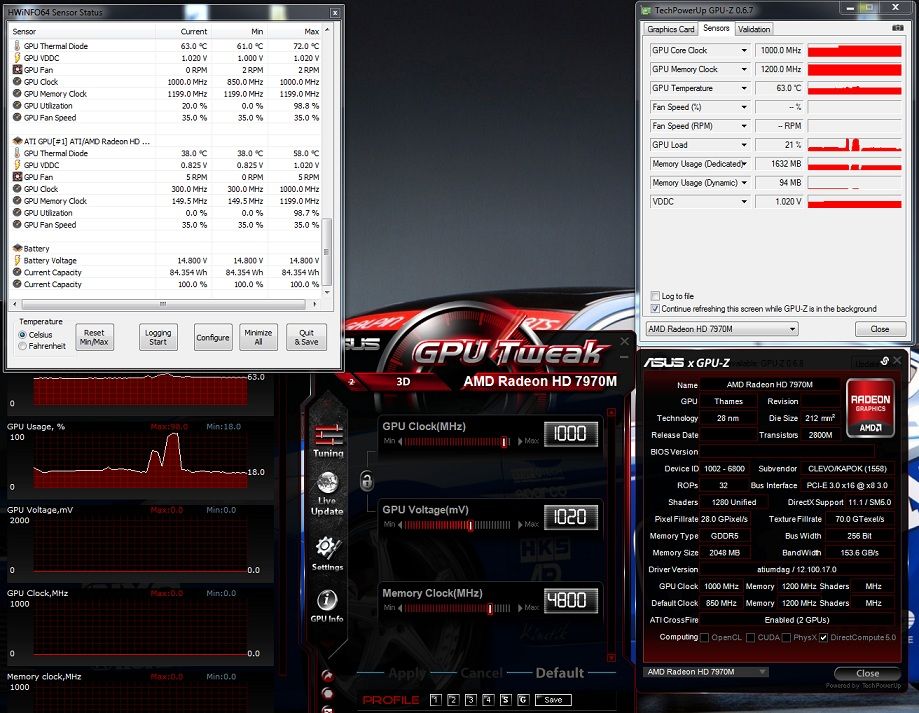The width and height of the screenshot is (919, 713).
Task: Click GPU Voltage decrease arrow next to Min
Action: pyautogui.click(x=400, y=525)
